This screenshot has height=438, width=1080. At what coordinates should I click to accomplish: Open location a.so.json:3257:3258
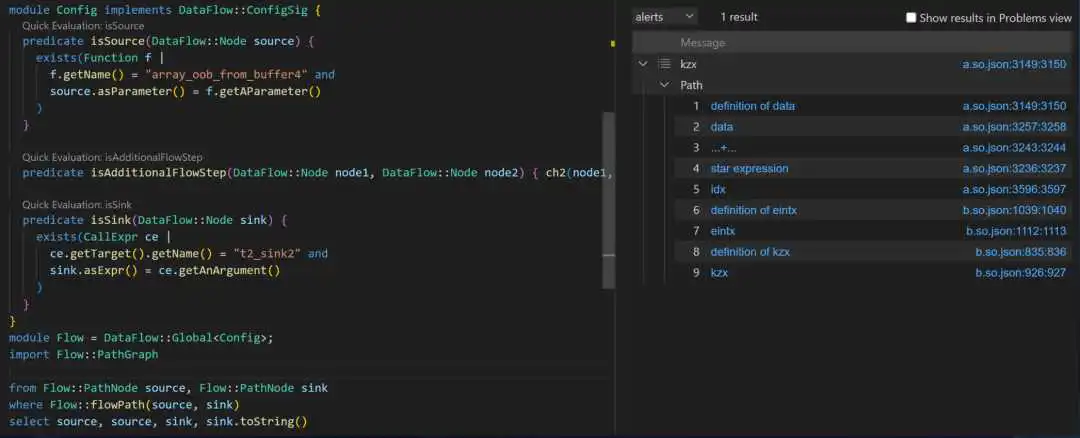pyautogui.click(x=1014, y=127)
